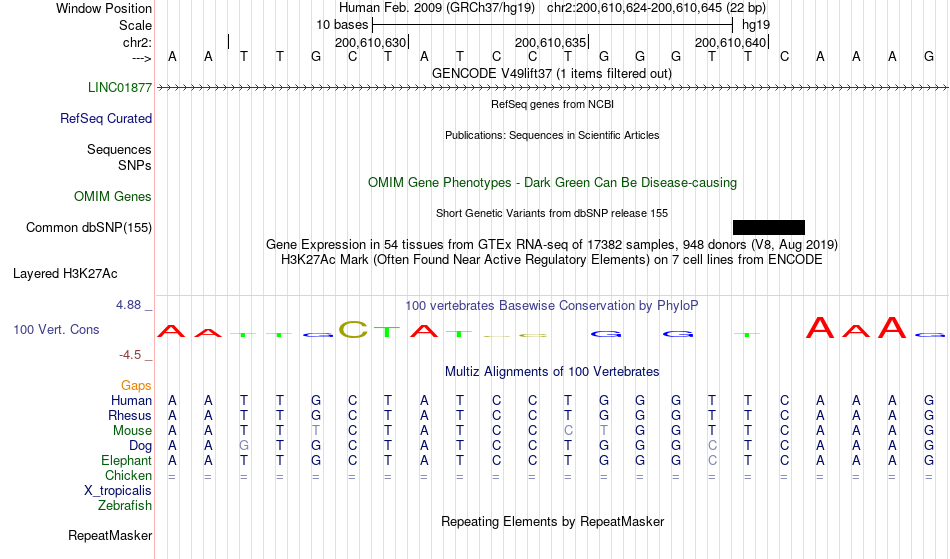Click the 200,610,635 ruler position
Viewport: 950px width, 559px height.
pyautogui.click(x=550, y=43)
